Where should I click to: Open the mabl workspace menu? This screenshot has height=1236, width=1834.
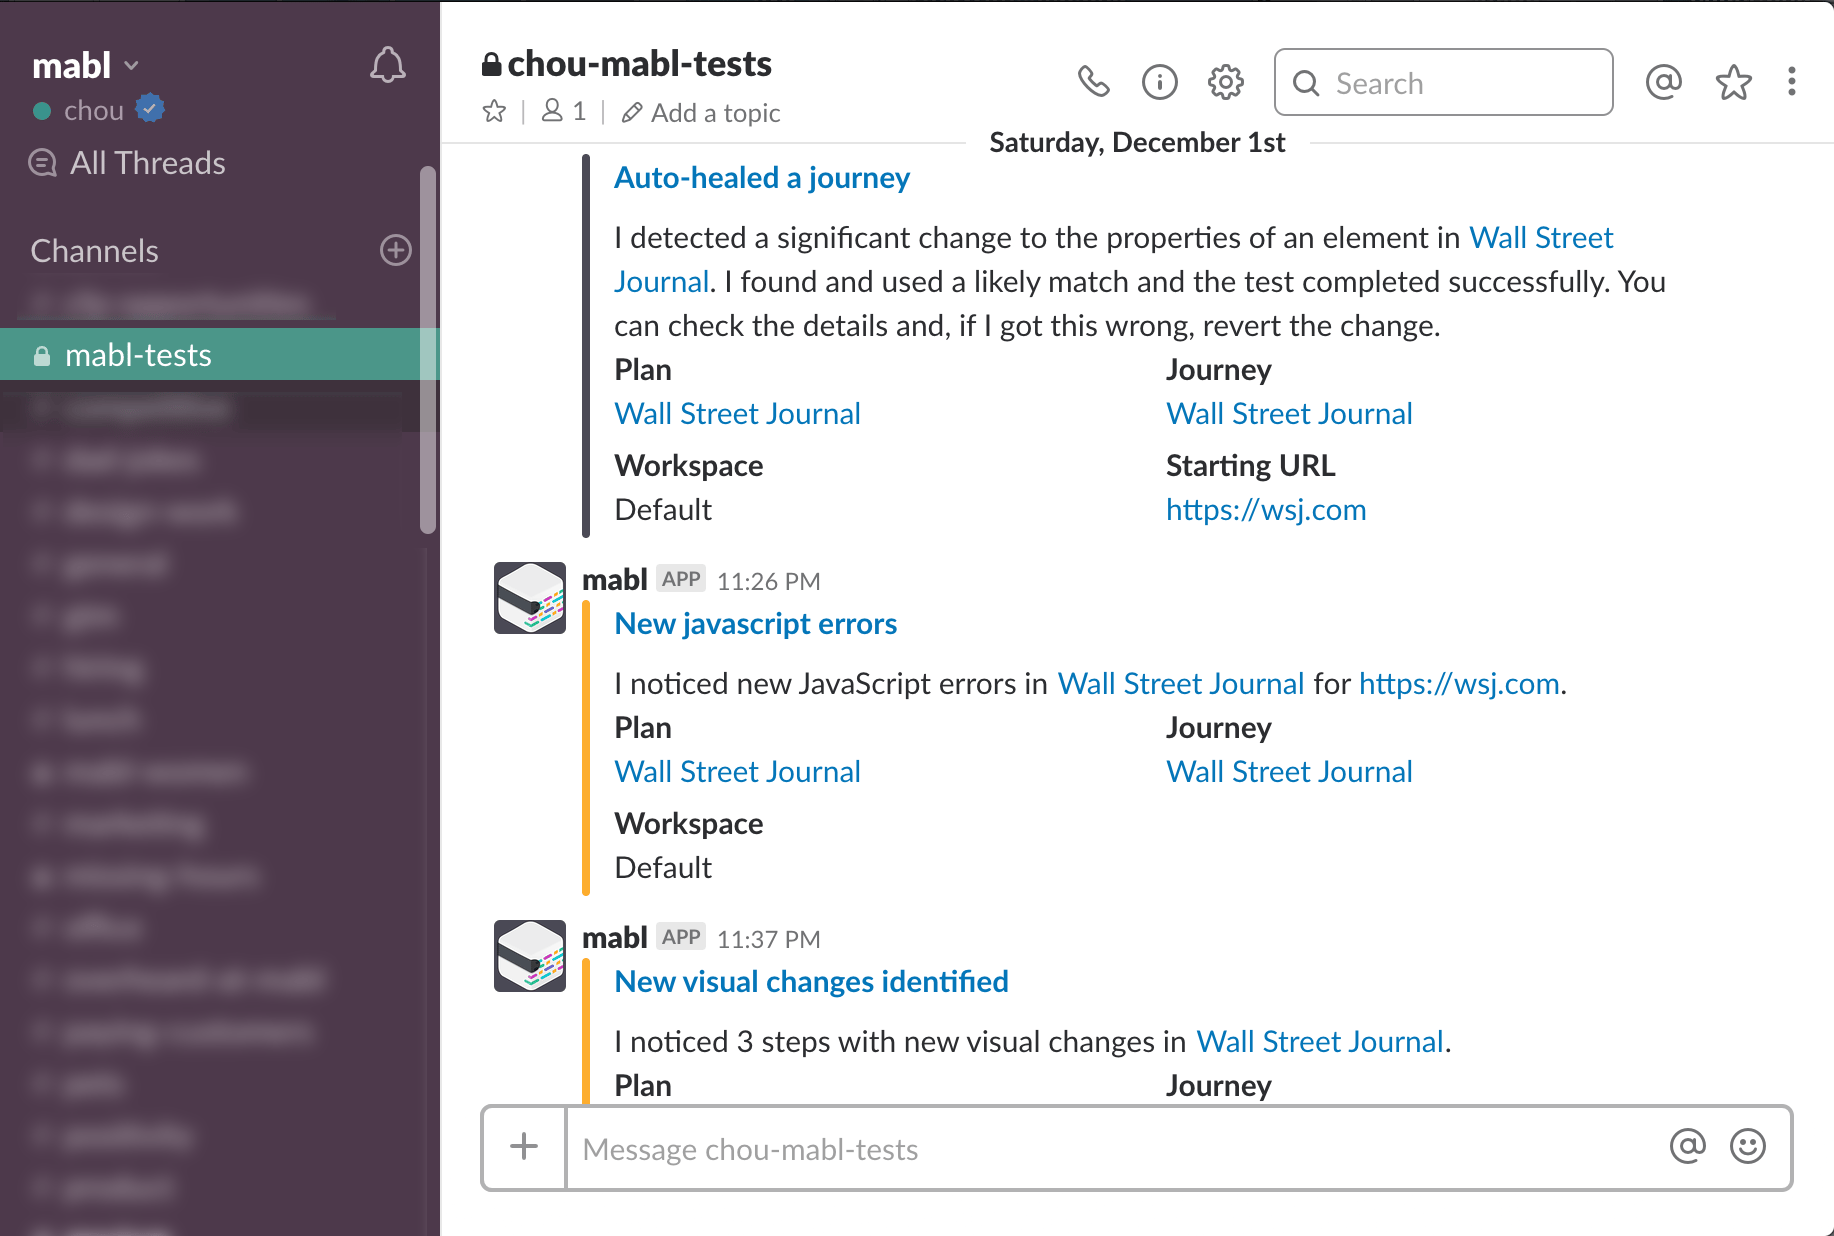click(x=86, y=66)
